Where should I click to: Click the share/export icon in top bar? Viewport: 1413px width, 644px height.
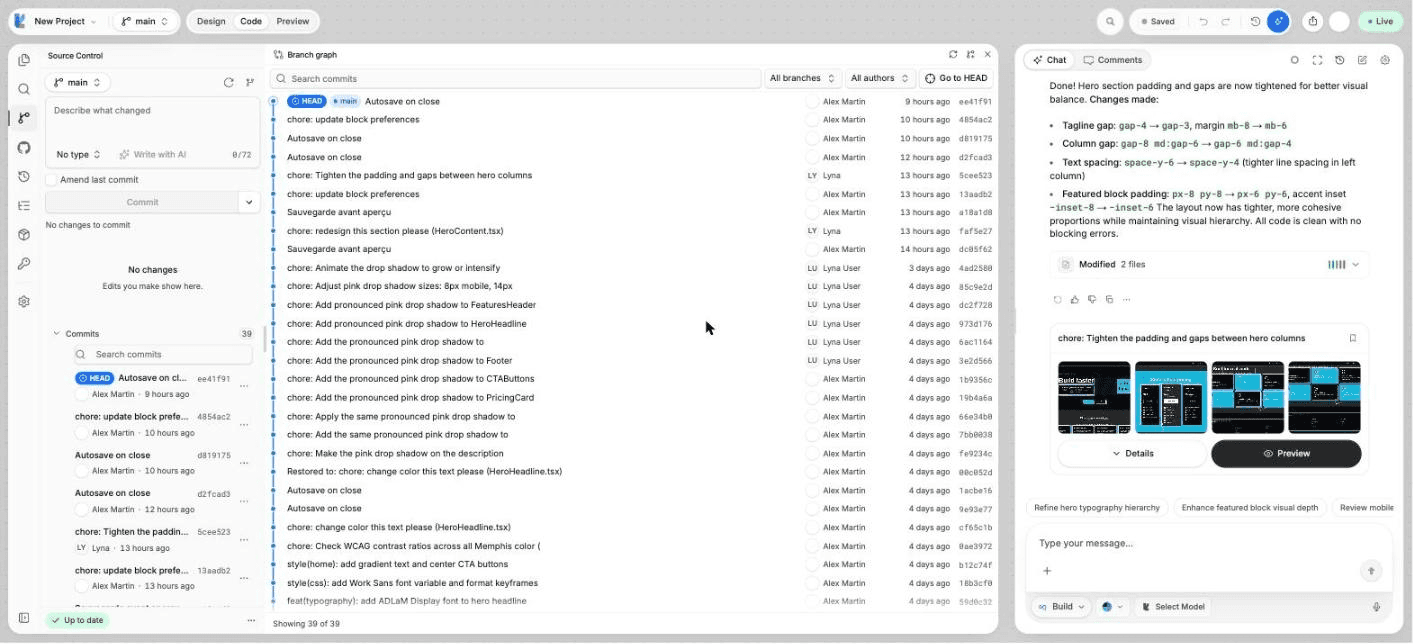1313,21
